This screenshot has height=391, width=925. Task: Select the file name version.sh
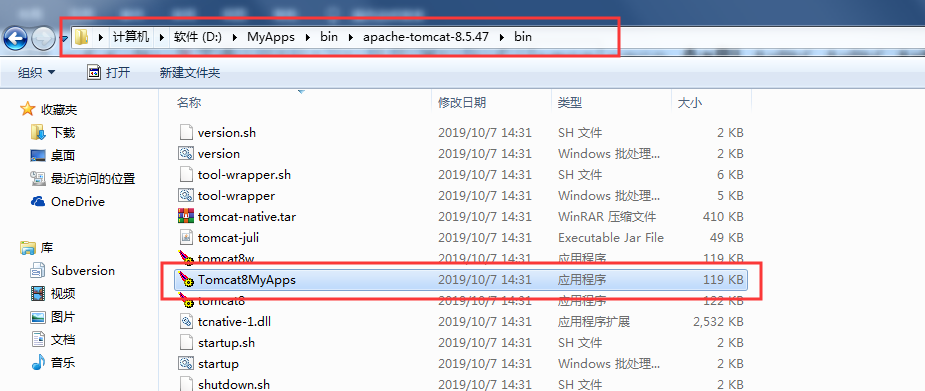pos(227,133)
